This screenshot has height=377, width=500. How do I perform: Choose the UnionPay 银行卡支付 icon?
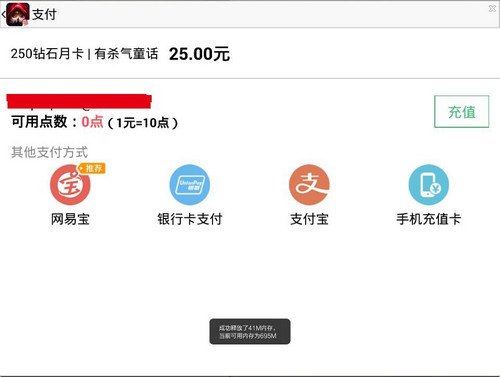tap(190, 184)
